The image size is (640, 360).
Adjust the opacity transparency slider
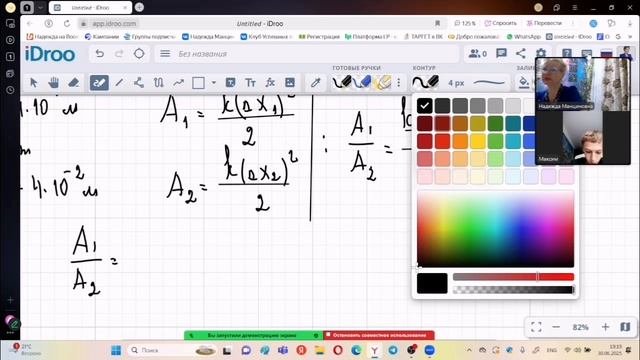[x=513, y=290]
